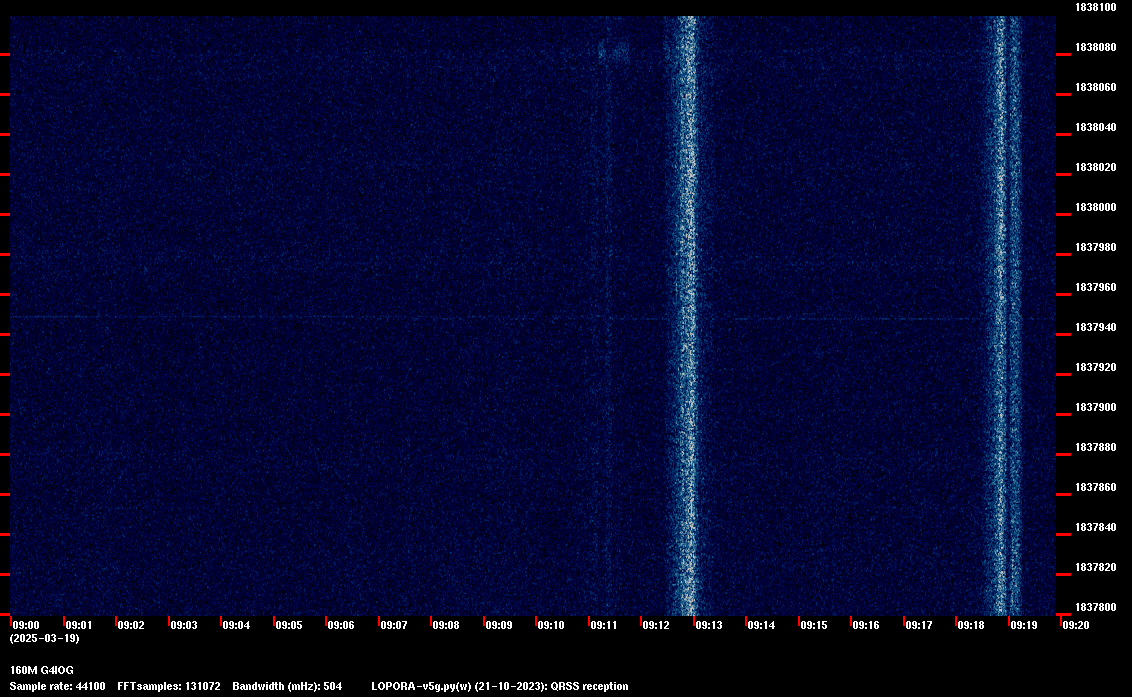
Task: Click the 09:11 time axis label
Action: pyautogui.click(x=604, y=625)
